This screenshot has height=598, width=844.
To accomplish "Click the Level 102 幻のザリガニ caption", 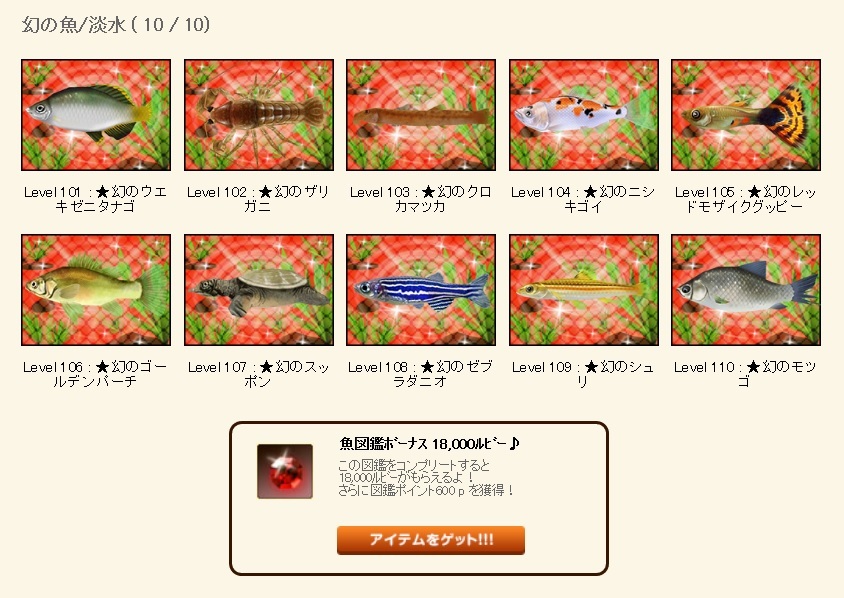I will (x=258, y=199).
